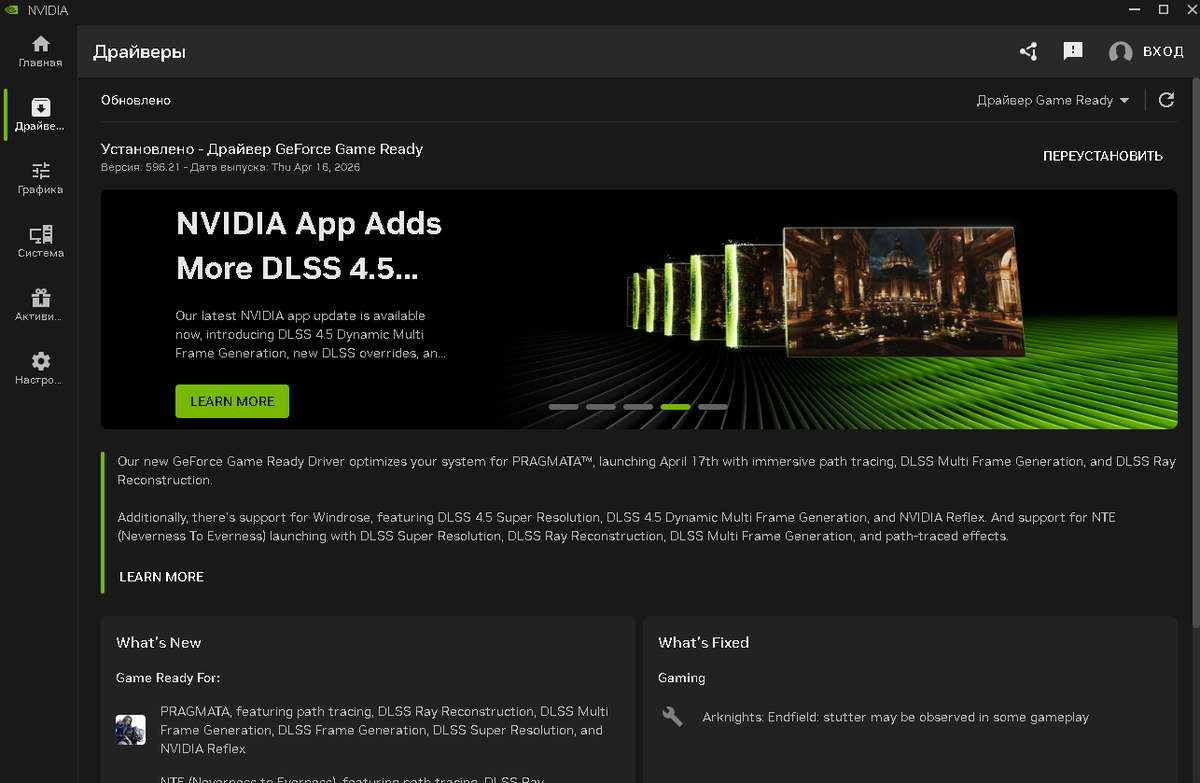Click the What's New heading
The width and height of the screenshot is (1200, 783).
click(x=158, y=643)
